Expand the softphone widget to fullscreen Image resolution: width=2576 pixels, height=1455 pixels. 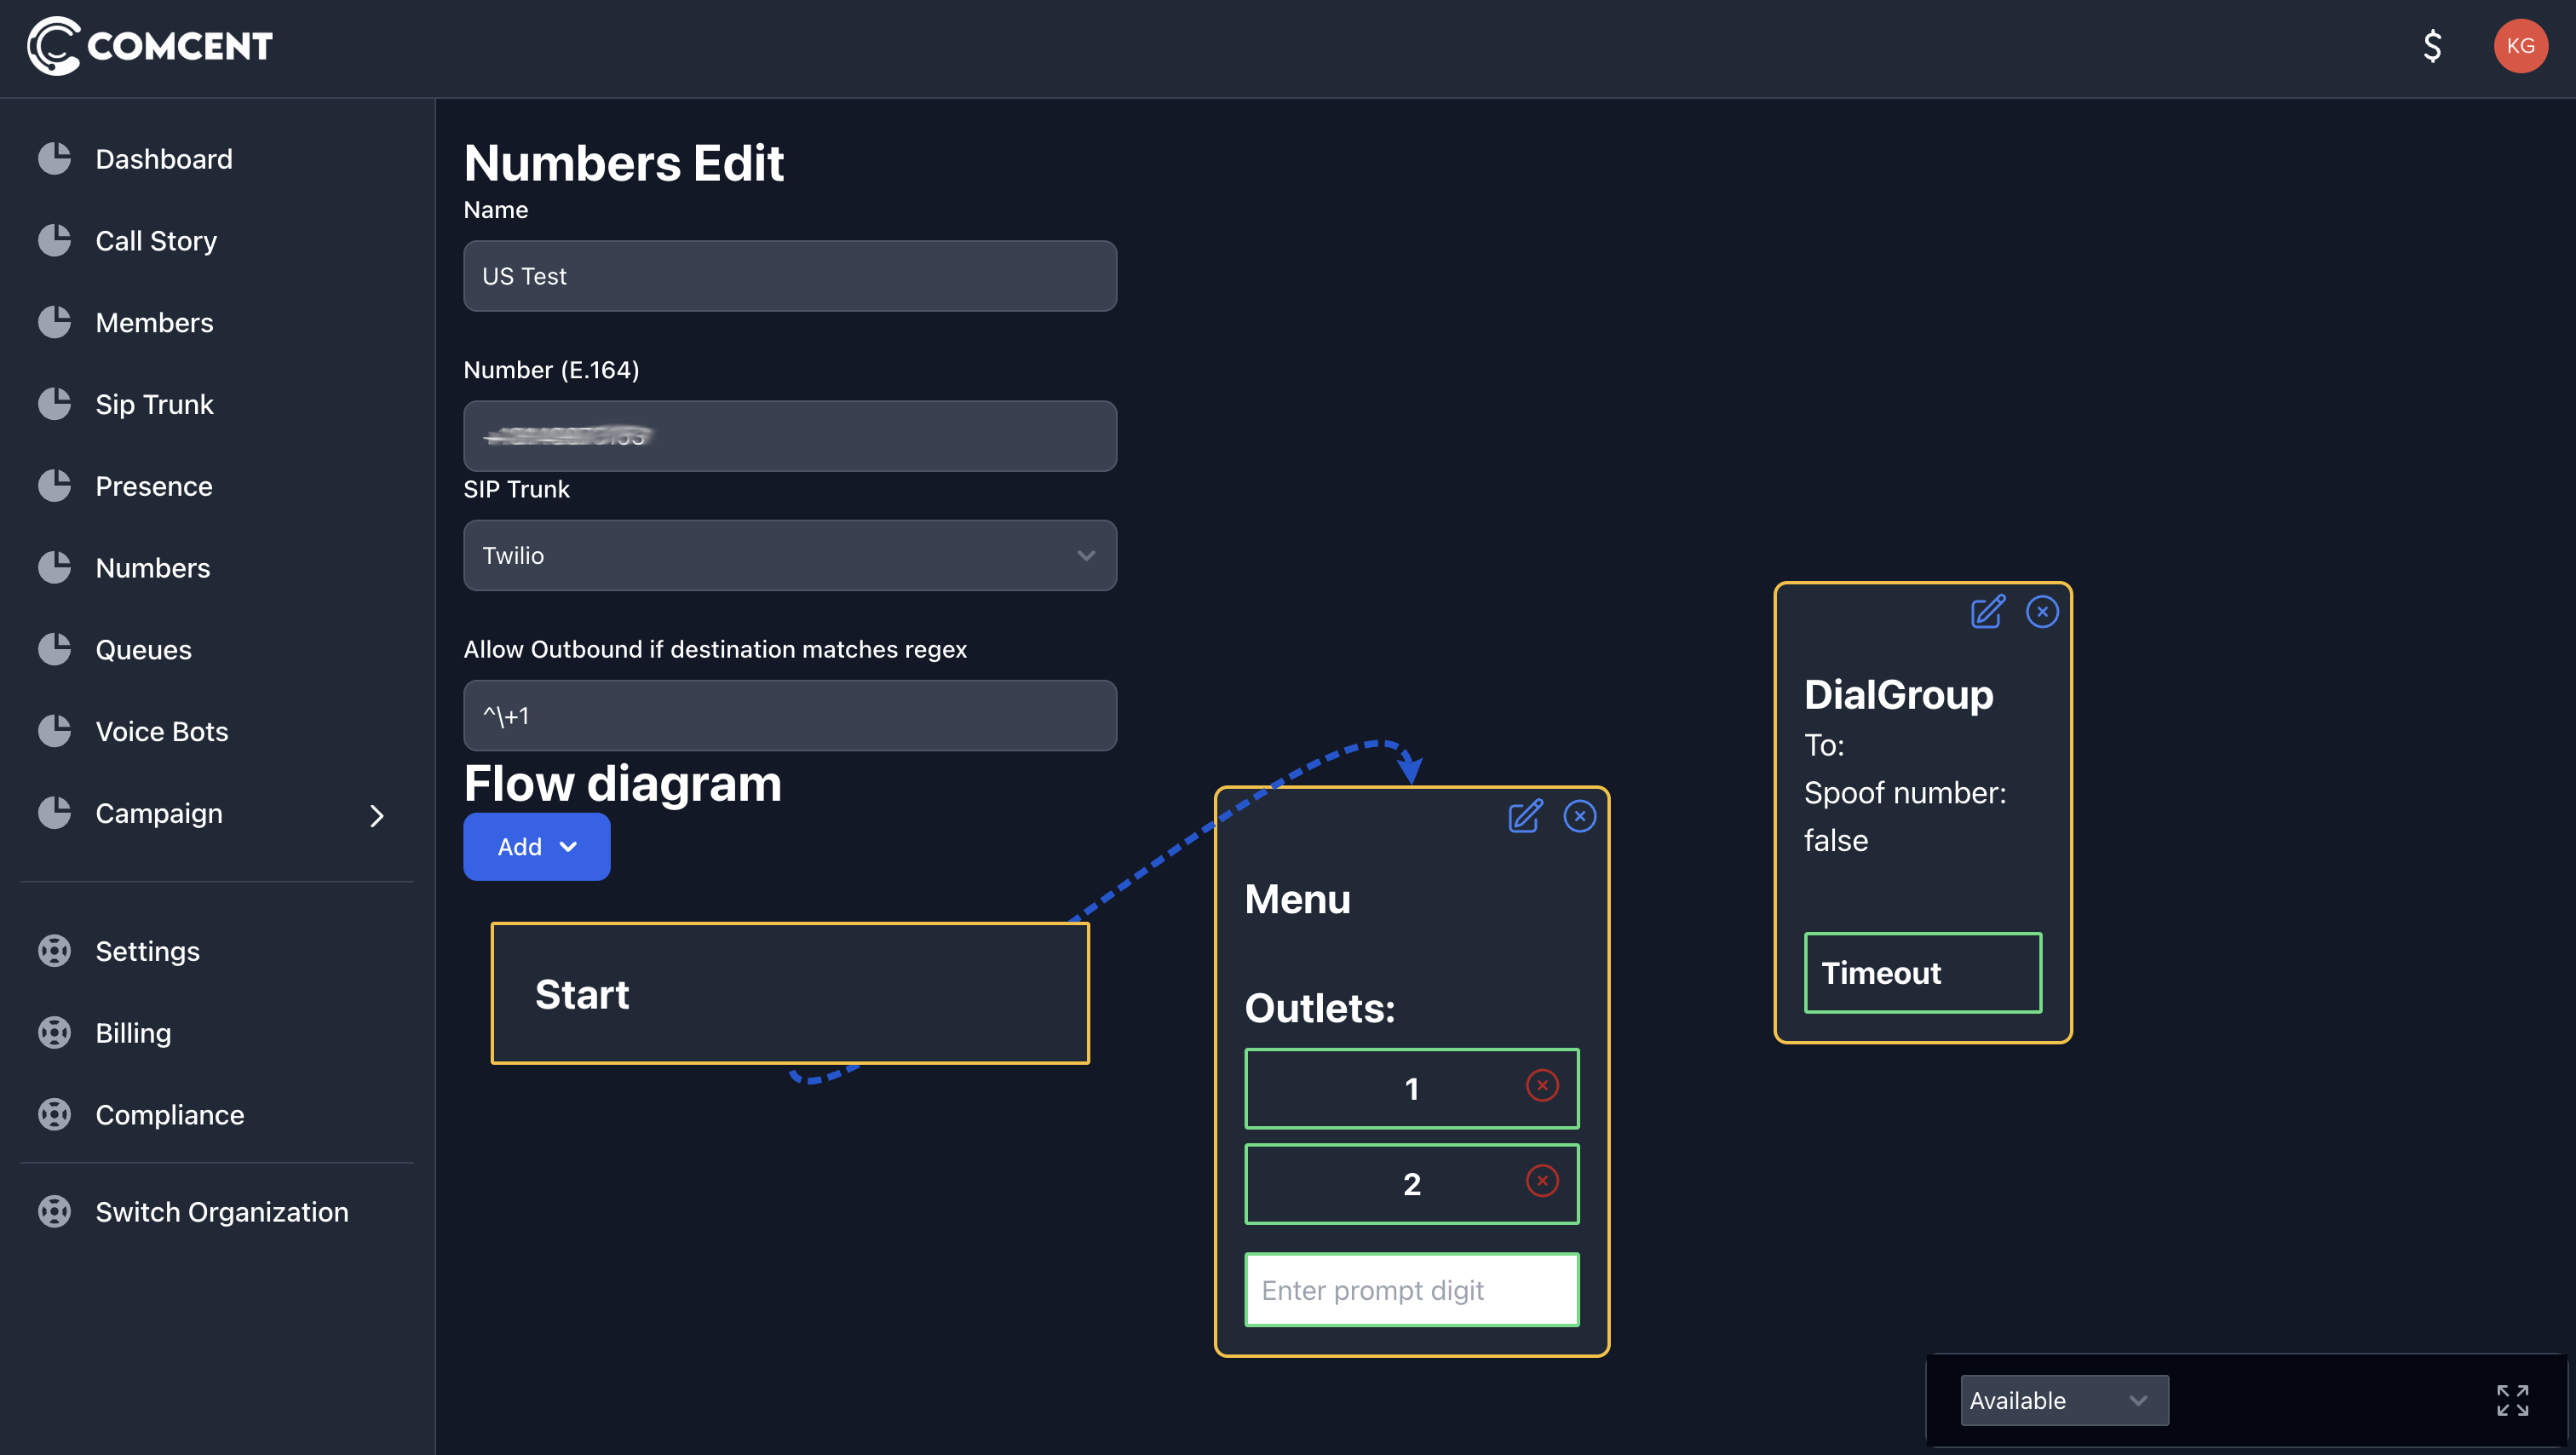(2512, 1400)
